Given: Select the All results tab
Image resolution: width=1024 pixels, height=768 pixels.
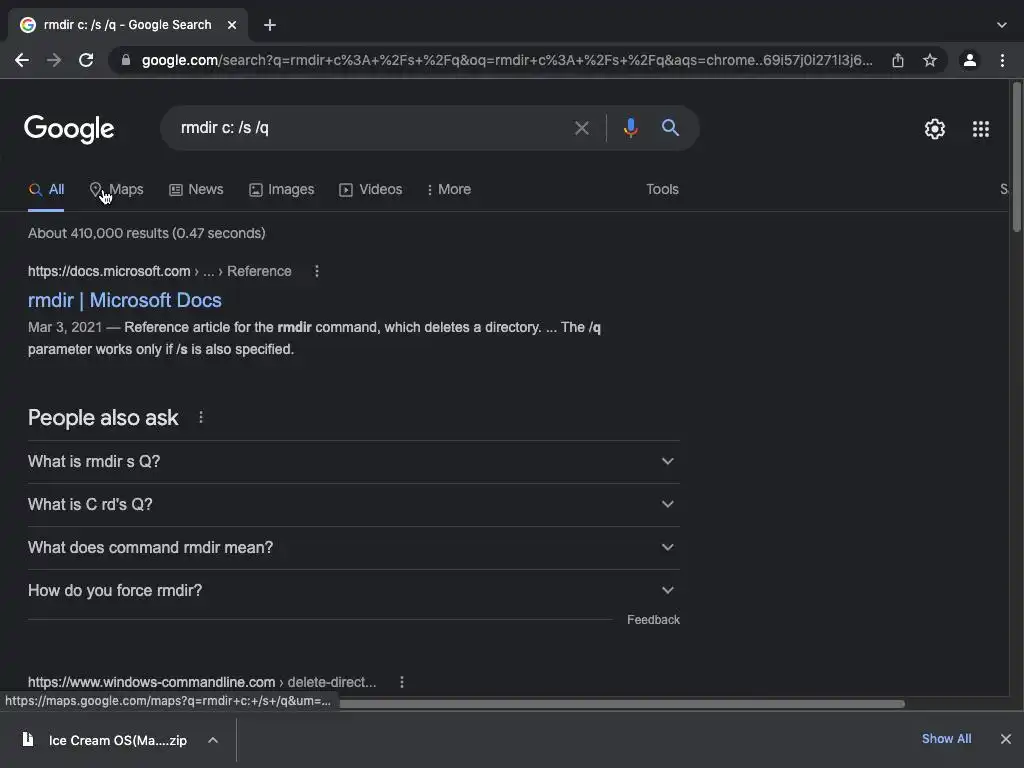Looking at the screenshot, I should (x=46, y=189).
